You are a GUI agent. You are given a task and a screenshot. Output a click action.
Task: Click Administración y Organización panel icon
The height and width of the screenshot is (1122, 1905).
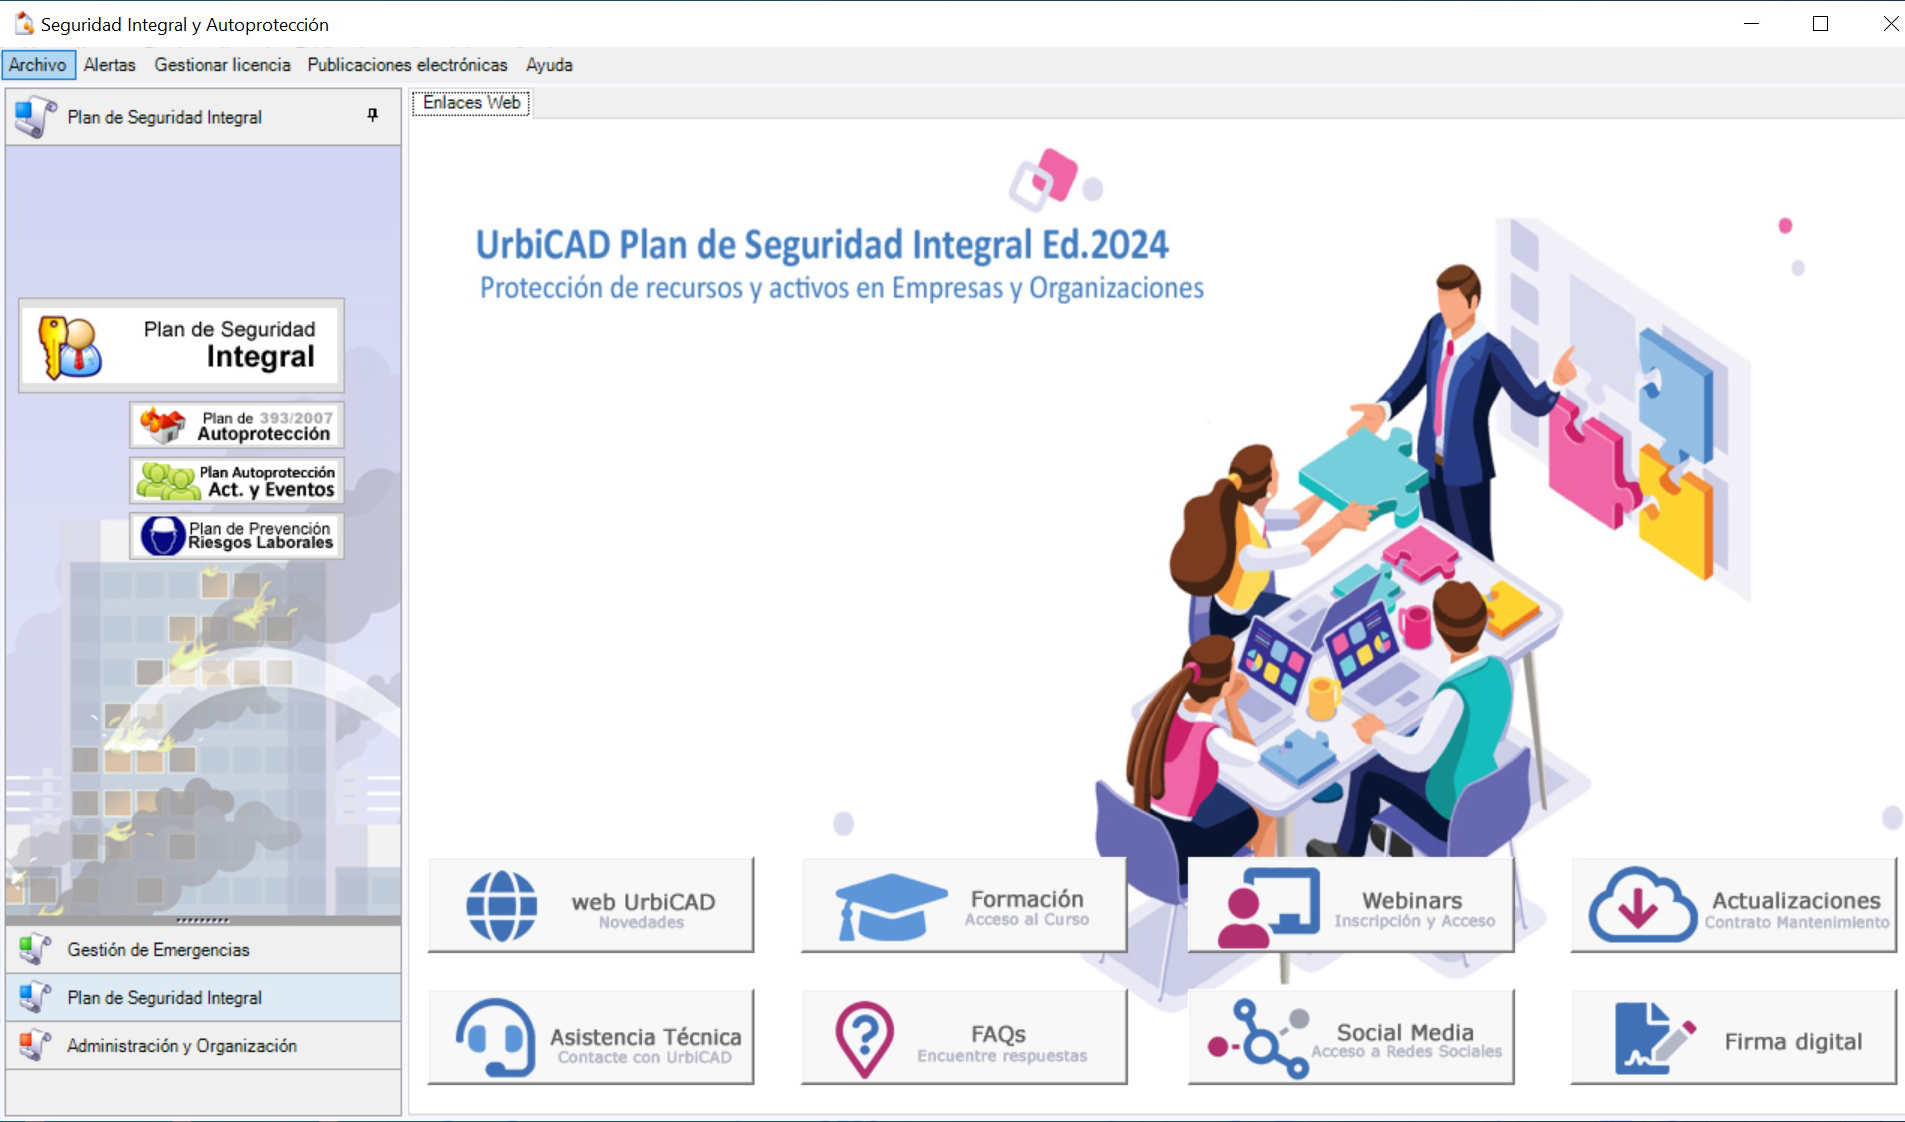(35, 1045)
